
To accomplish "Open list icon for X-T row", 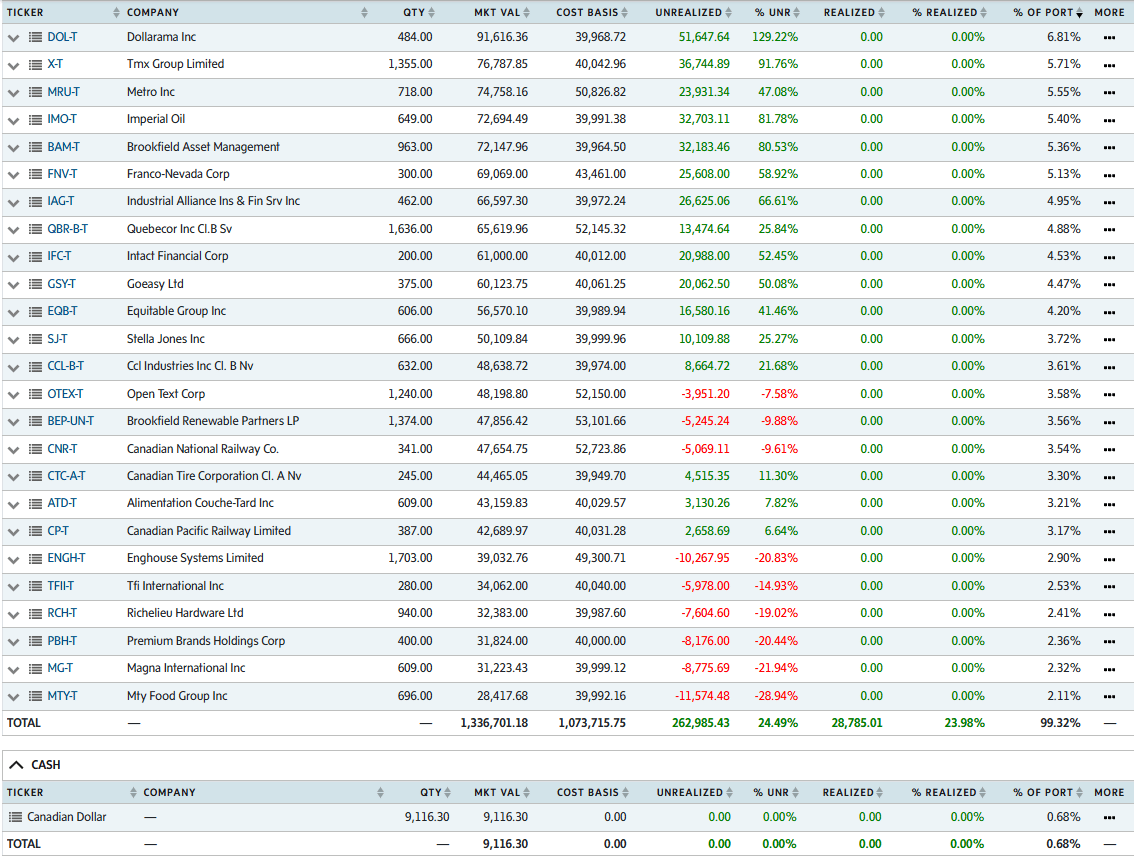I will click(x=35, y=65).
